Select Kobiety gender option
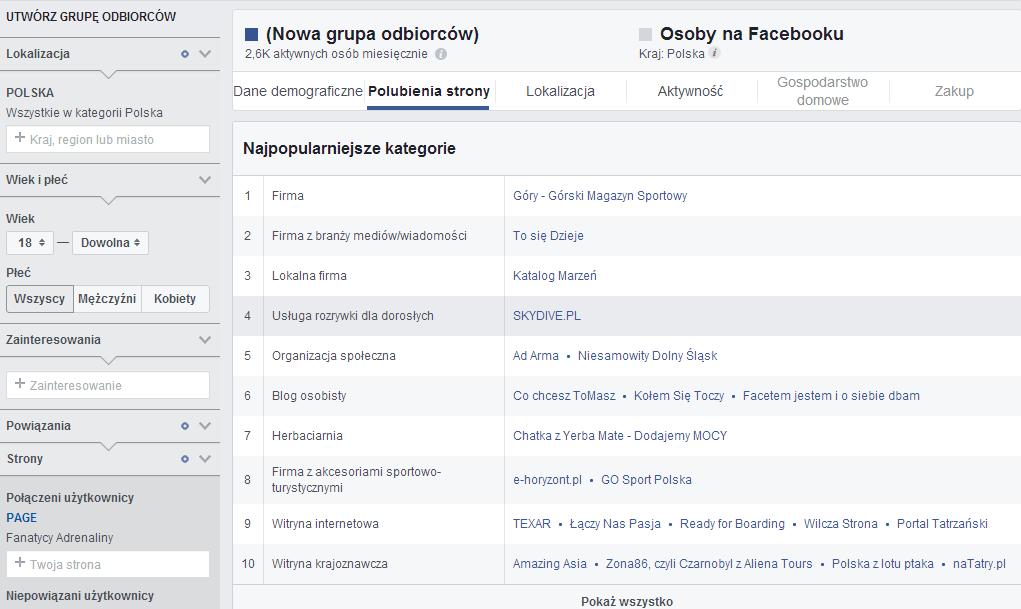The image size is (1021, 609). [x=175, y=299]
